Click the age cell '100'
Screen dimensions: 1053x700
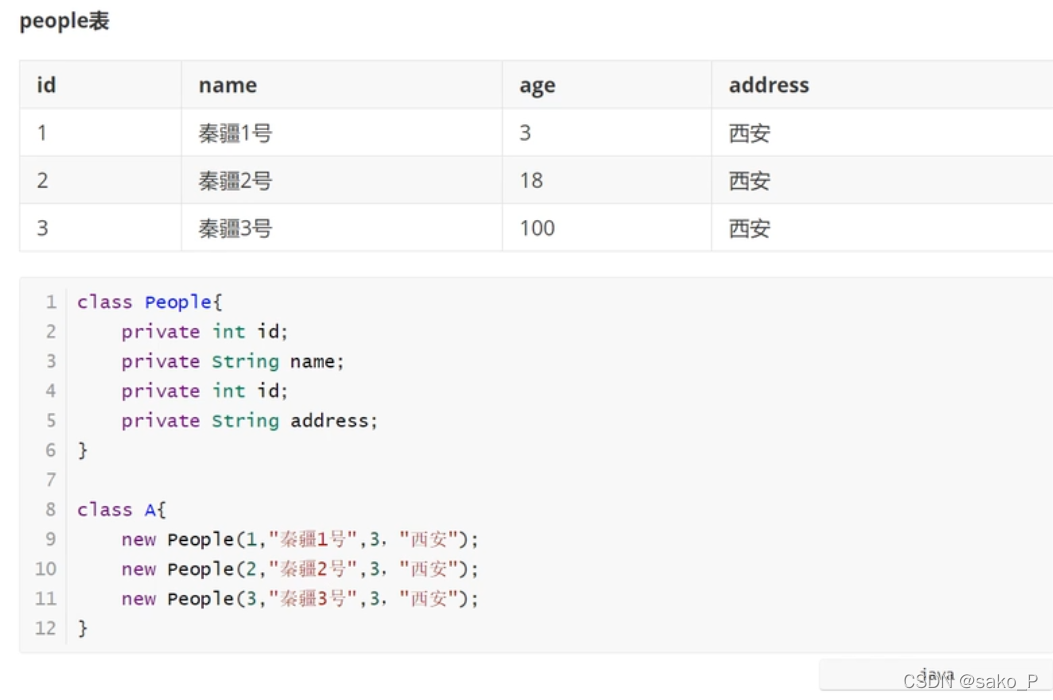pos(537,228)
